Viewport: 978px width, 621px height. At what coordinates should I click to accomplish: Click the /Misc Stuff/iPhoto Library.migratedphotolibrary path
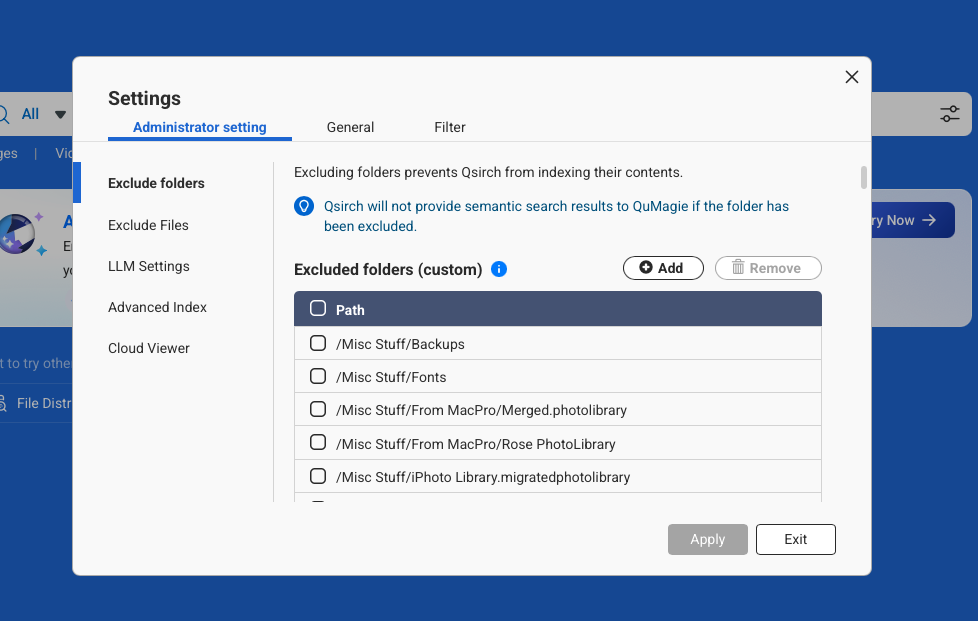tap(483, 477)
